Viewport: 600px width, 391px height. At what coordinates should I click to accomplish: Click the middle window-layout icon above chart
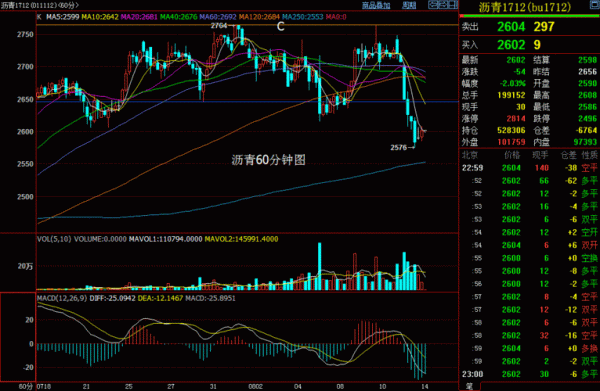[443, 5]
